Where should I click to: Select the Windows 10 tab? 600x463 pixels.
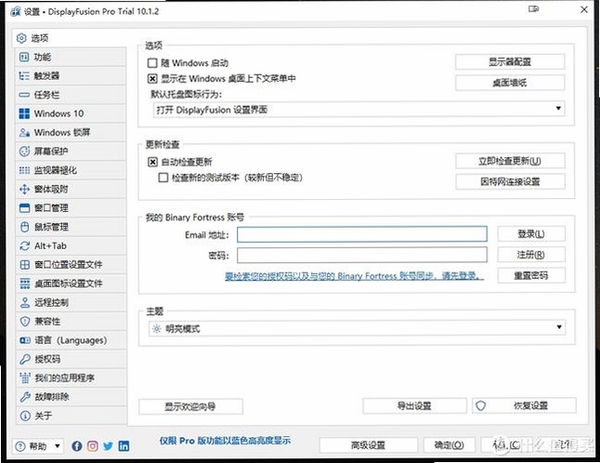71,113
